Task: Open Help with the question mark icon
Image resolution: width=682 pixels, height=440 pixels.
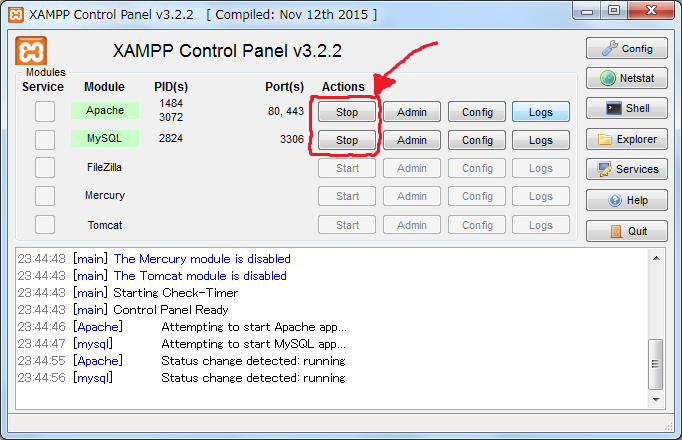Action: 626,200
